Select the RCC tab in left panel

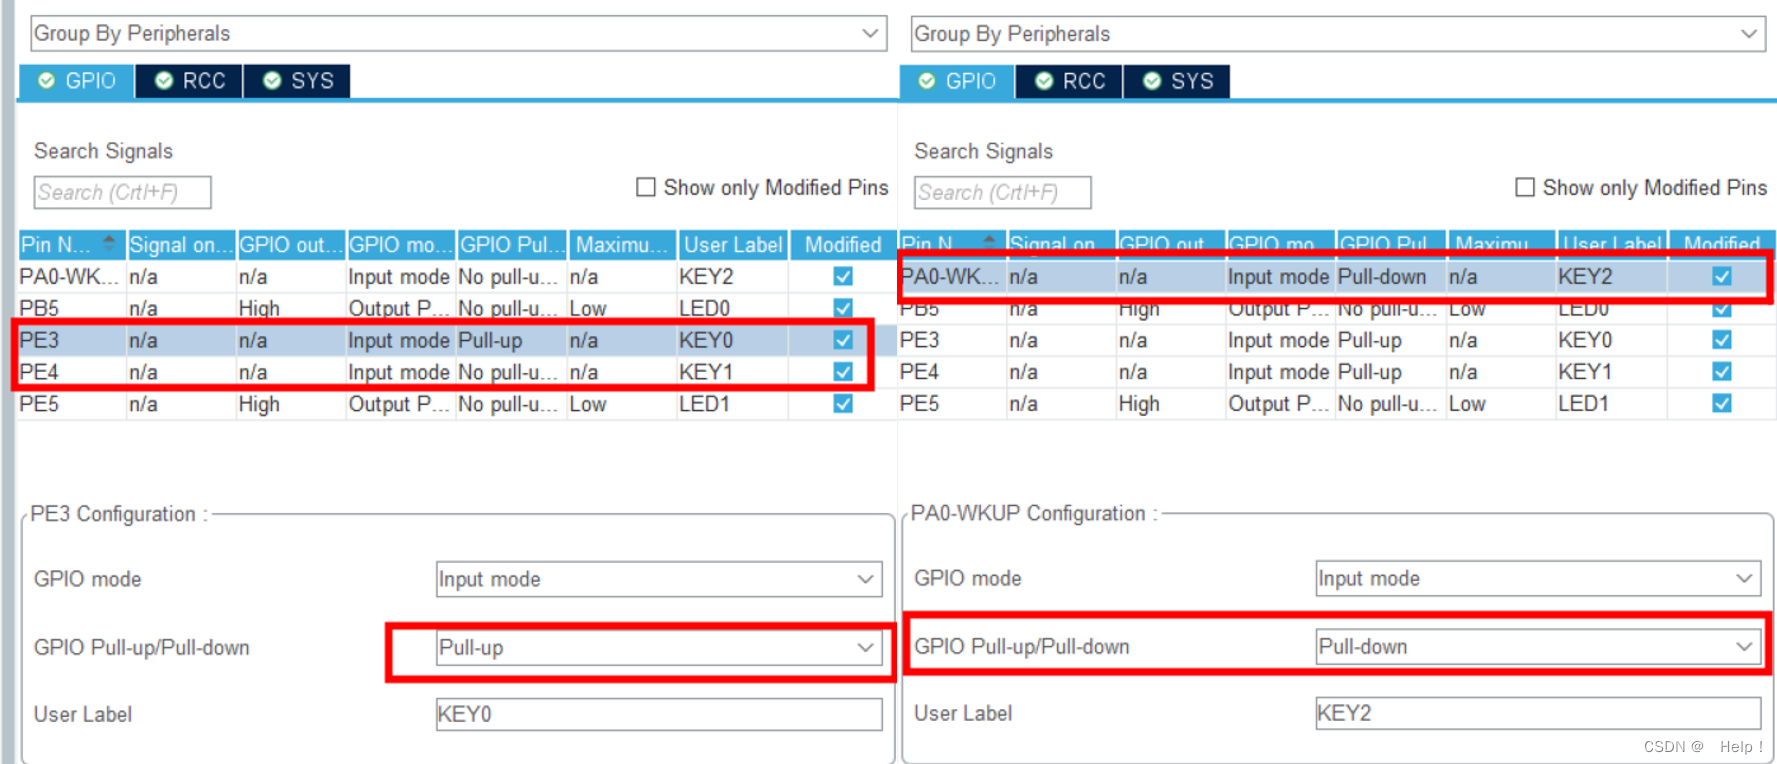click(190, 81)
